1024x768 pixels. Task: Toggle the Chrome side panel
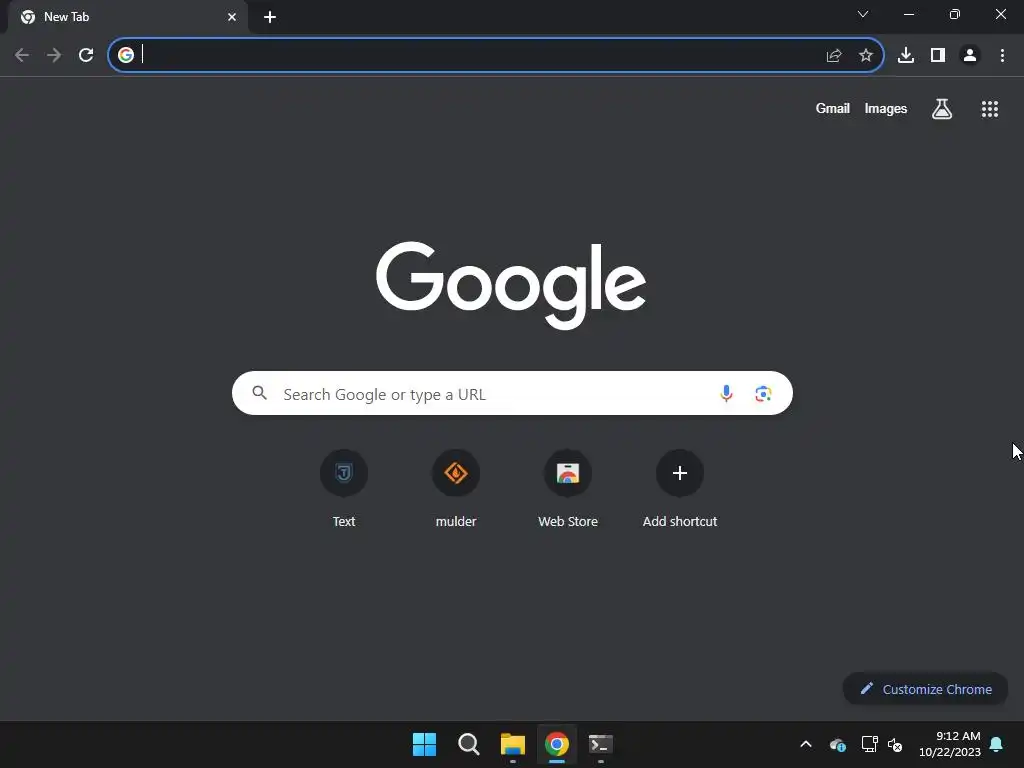[938, 56]
